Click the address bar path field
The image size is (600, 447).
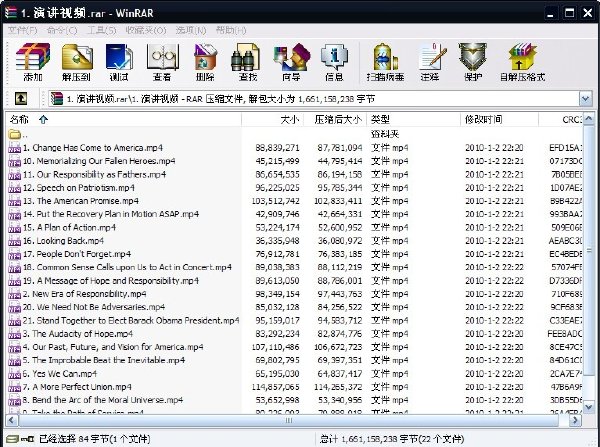tap(314, 99)
